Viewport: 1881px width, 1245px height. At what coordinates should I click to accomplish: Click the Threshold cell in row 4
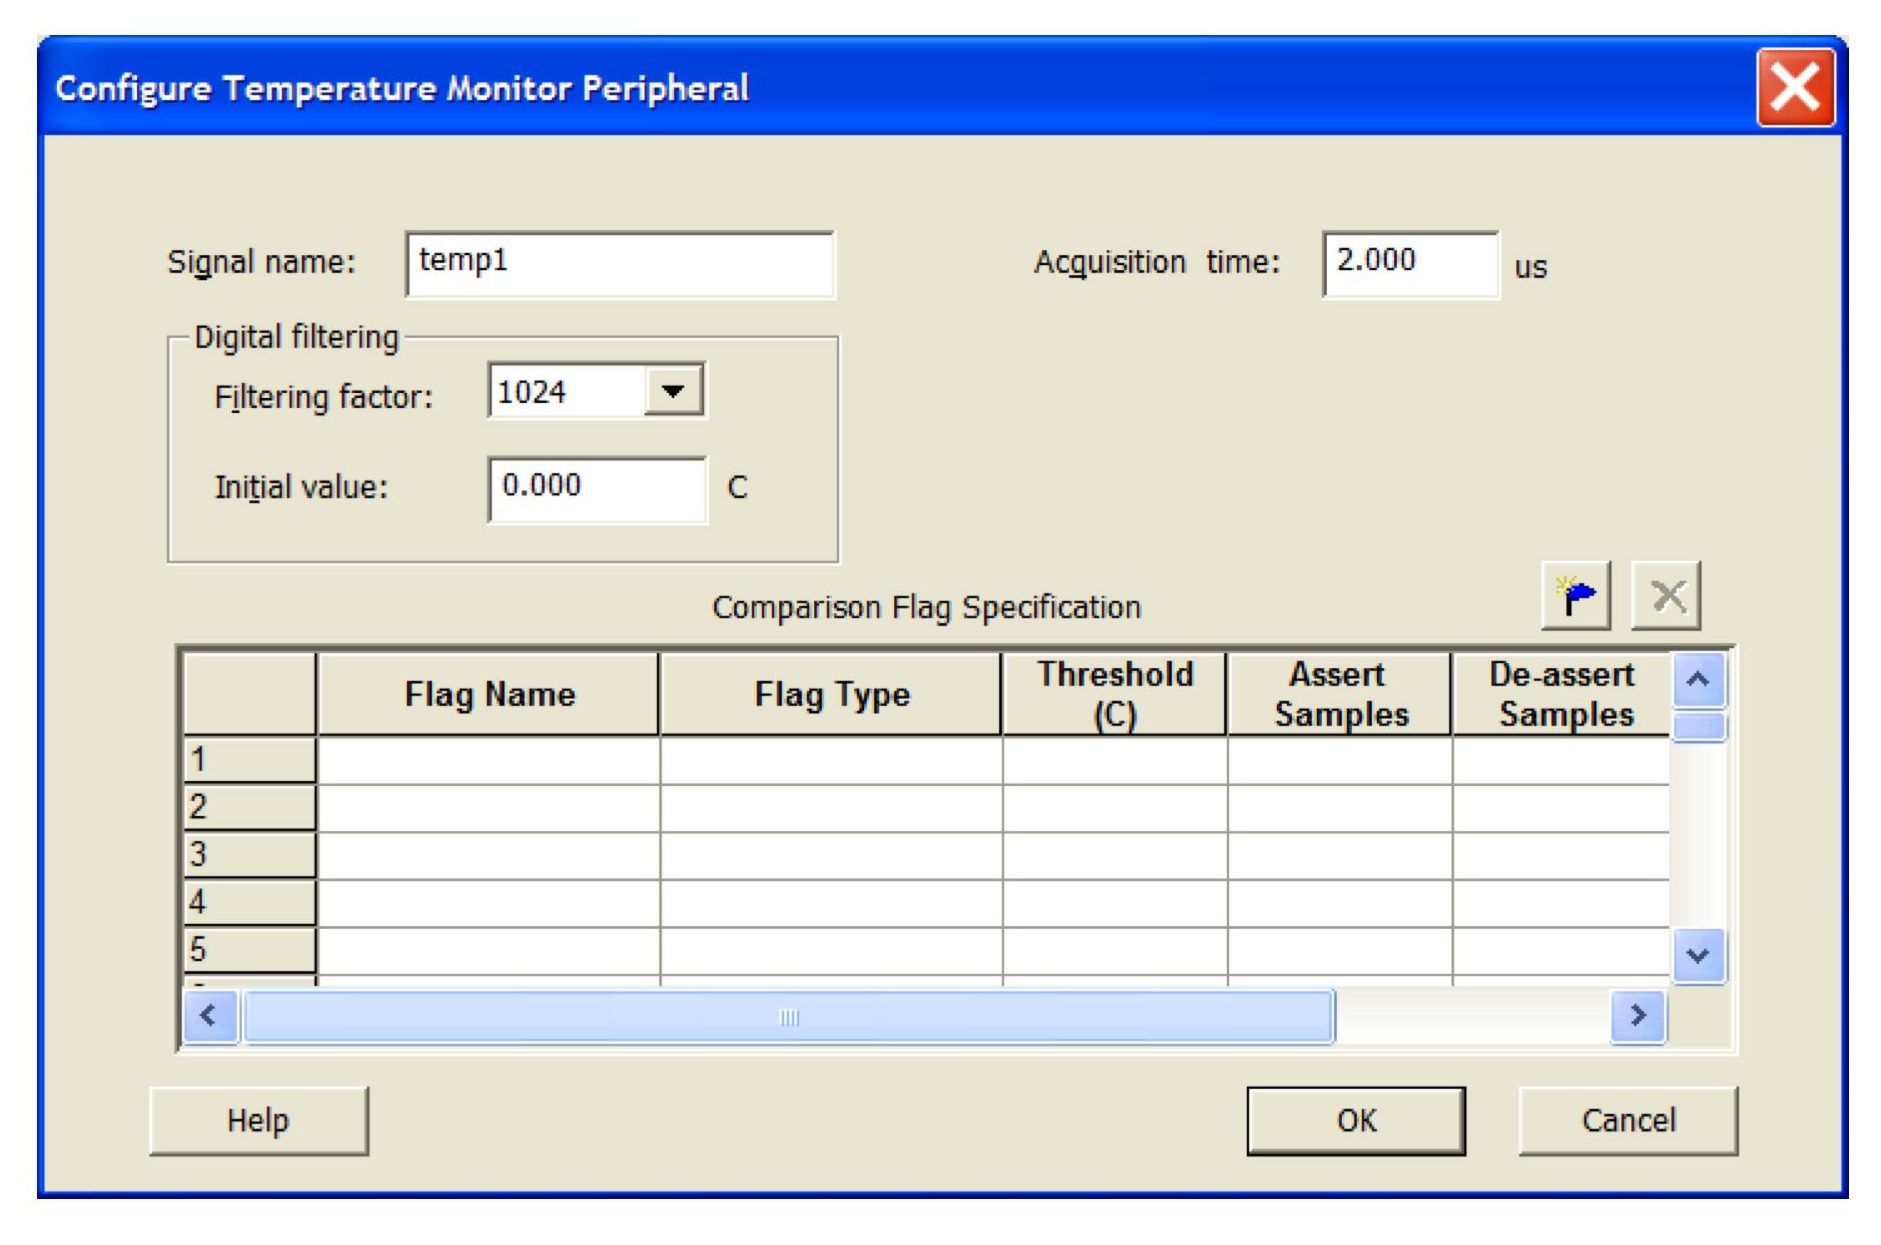(x=1115, y=903)
